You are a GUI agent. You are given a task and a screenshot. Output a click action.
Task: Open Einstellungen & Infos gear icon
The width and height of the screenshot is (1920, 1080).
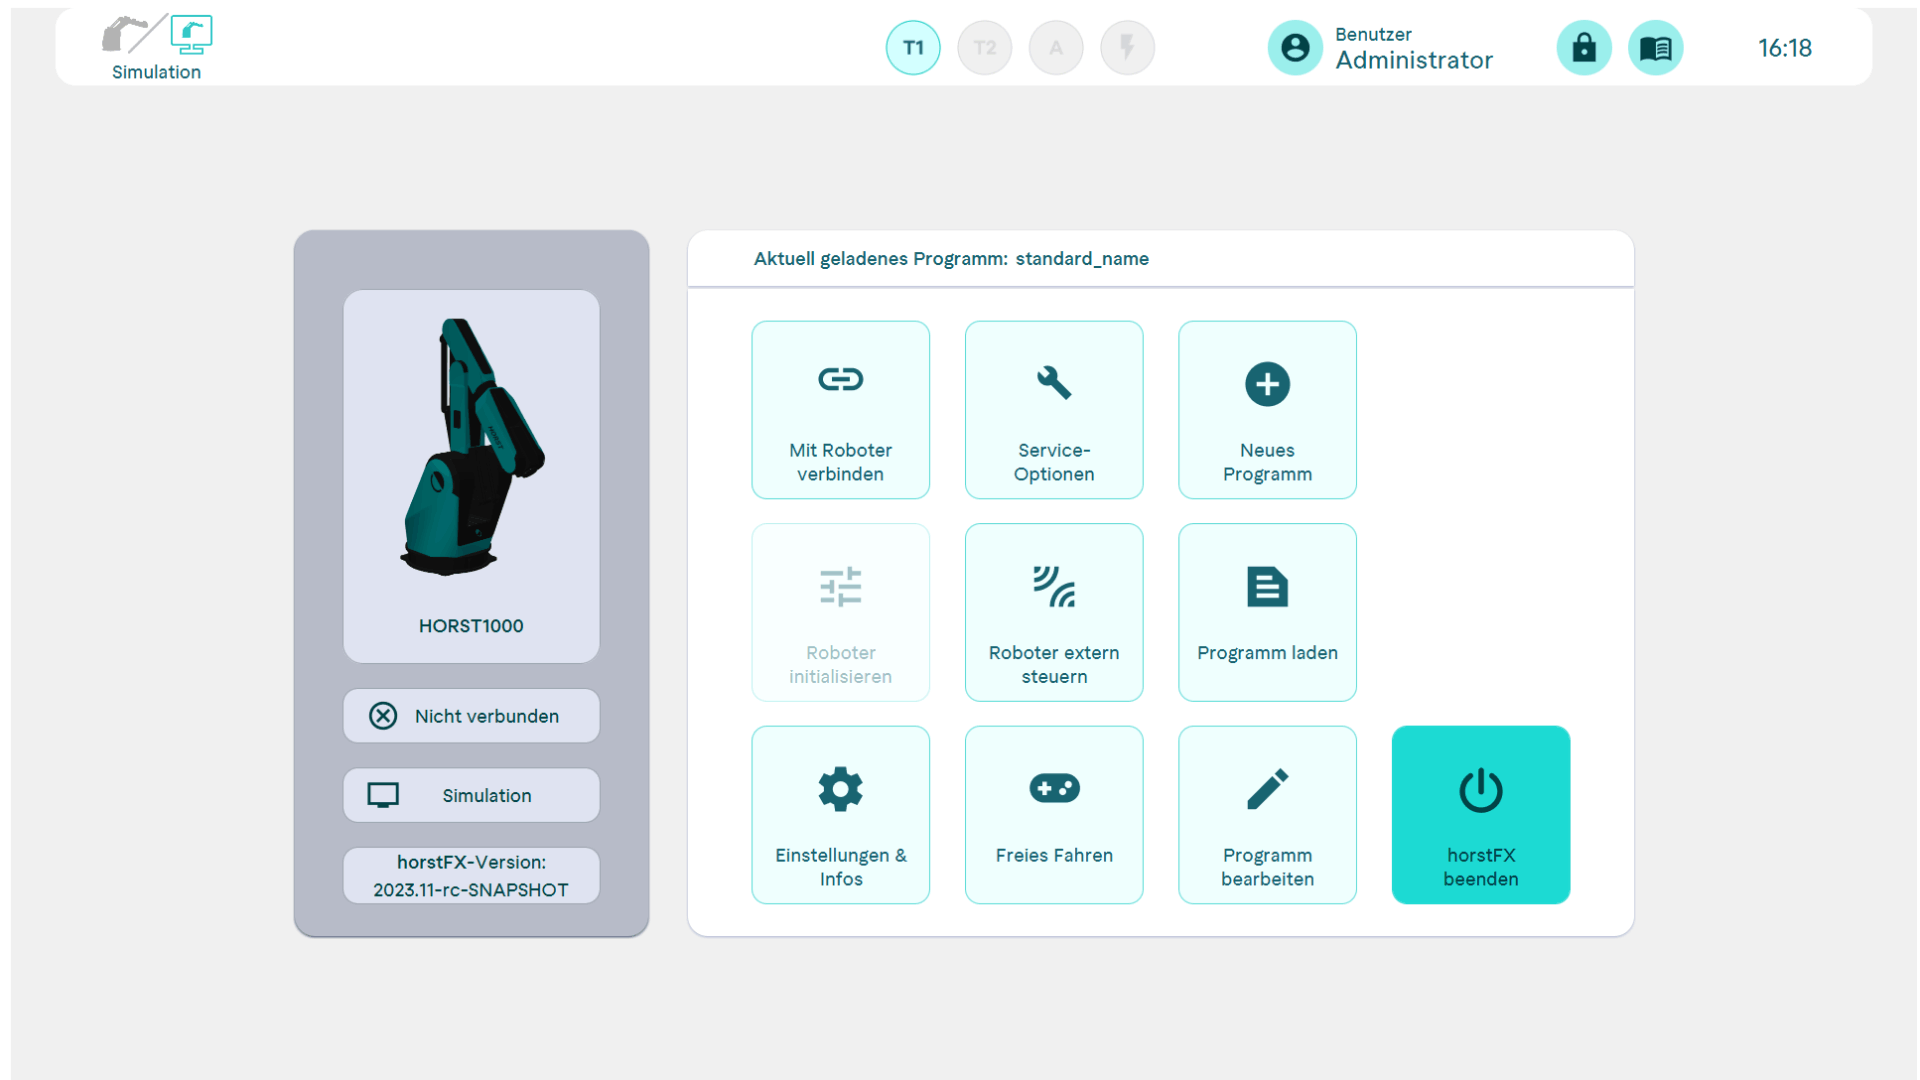pos(840,788)
